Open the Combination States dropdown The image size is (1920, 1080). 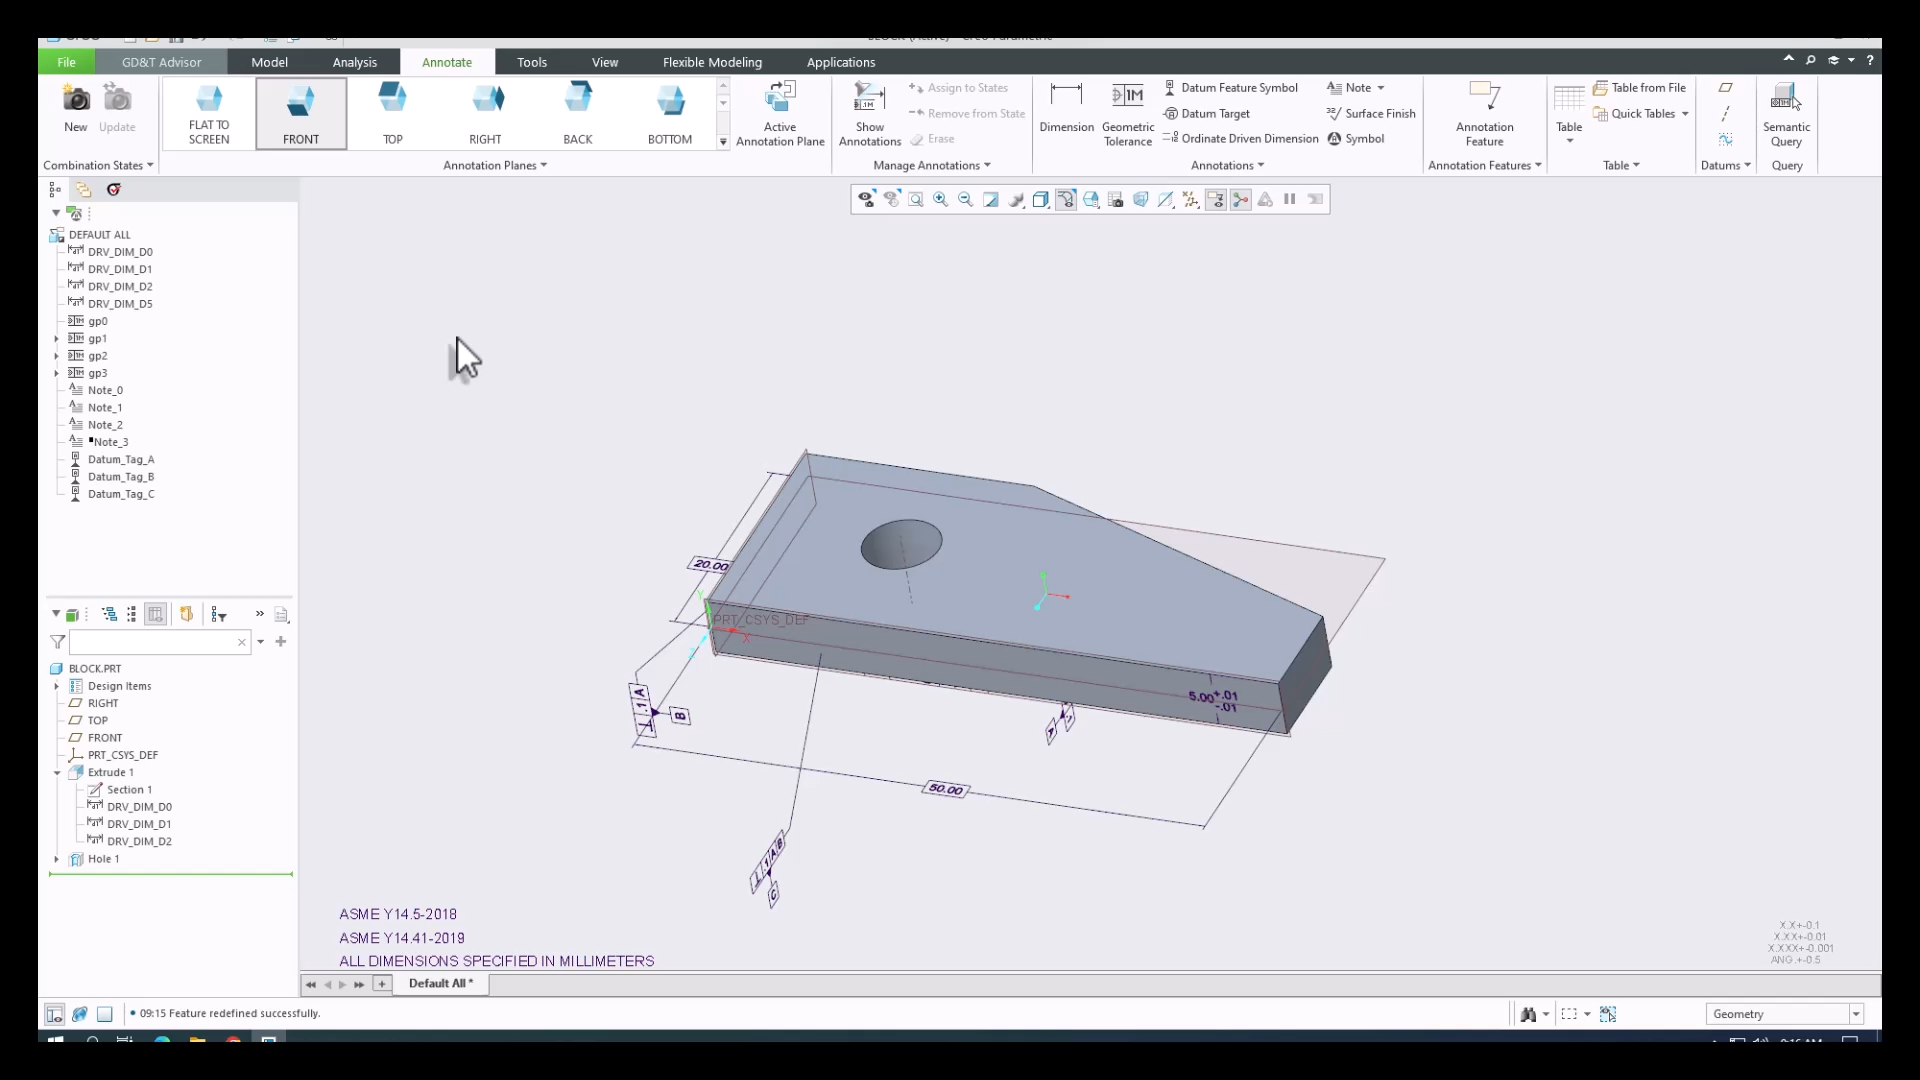coord(98,166)
